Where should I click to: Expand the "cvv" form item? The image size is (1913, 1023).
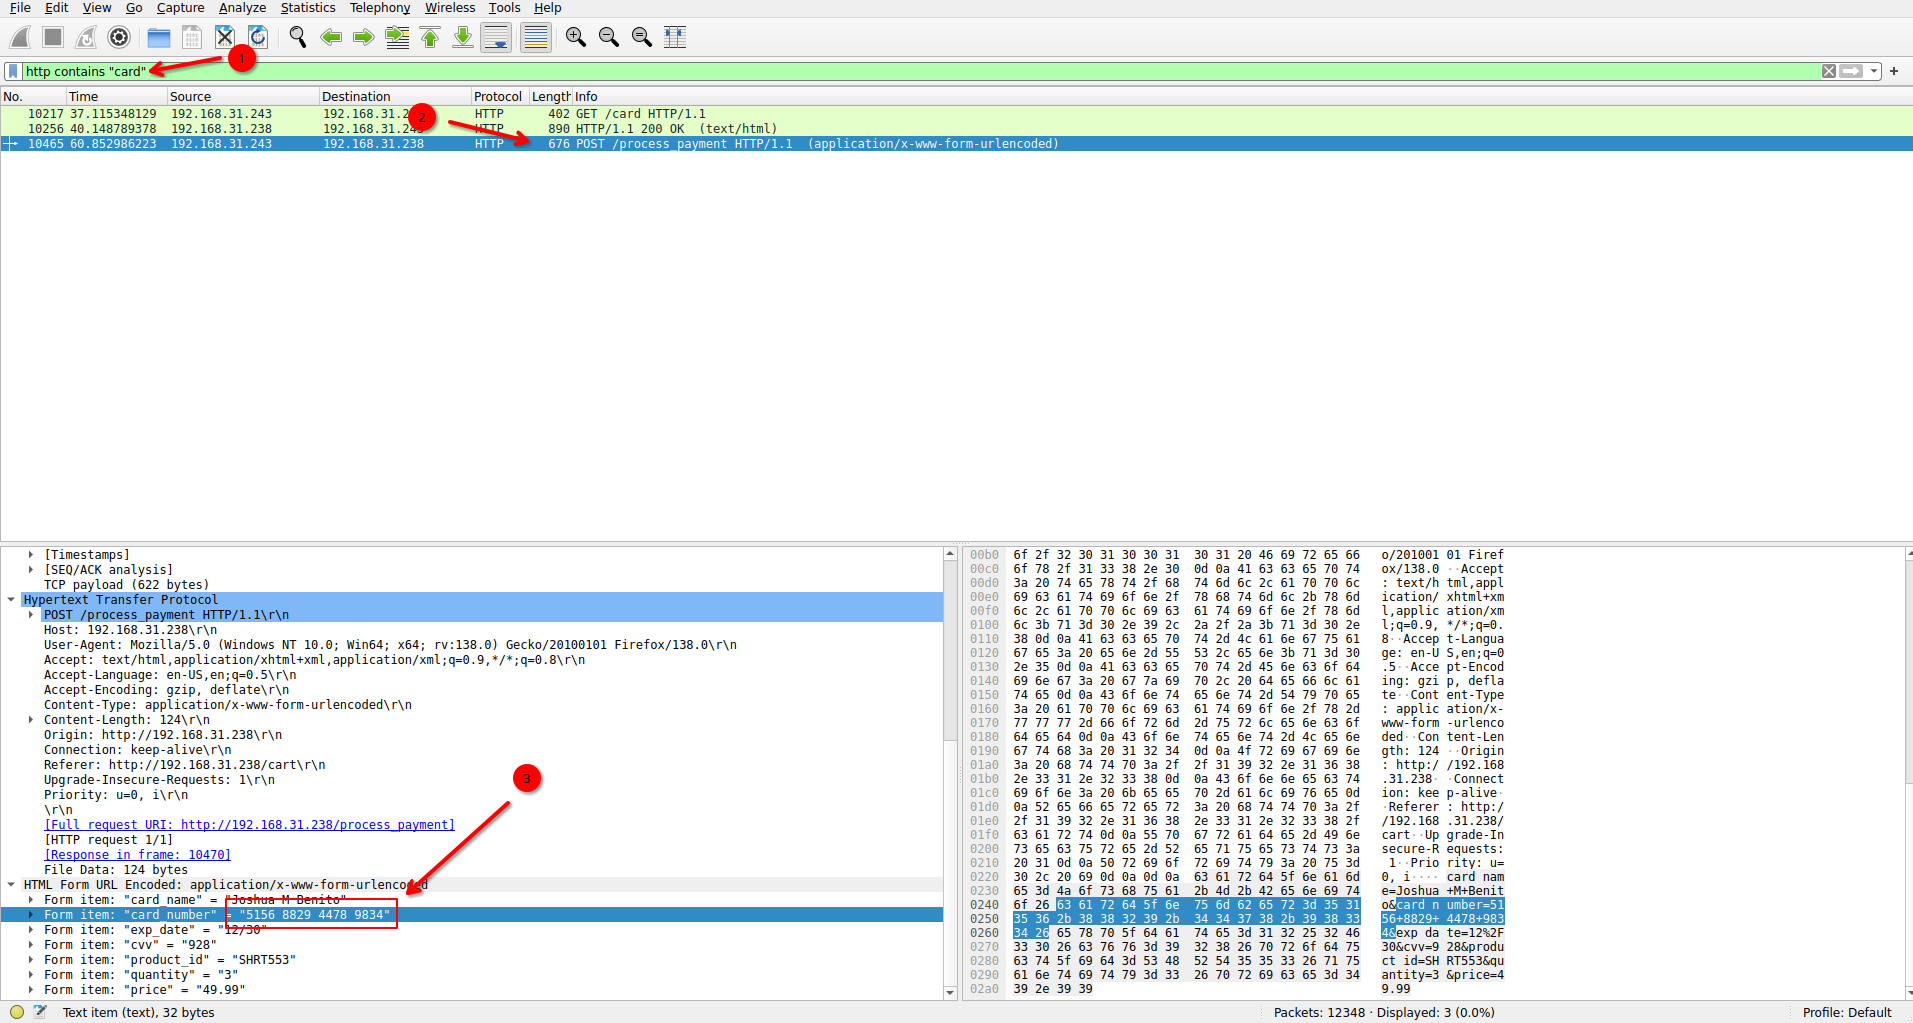click(31, 945)
